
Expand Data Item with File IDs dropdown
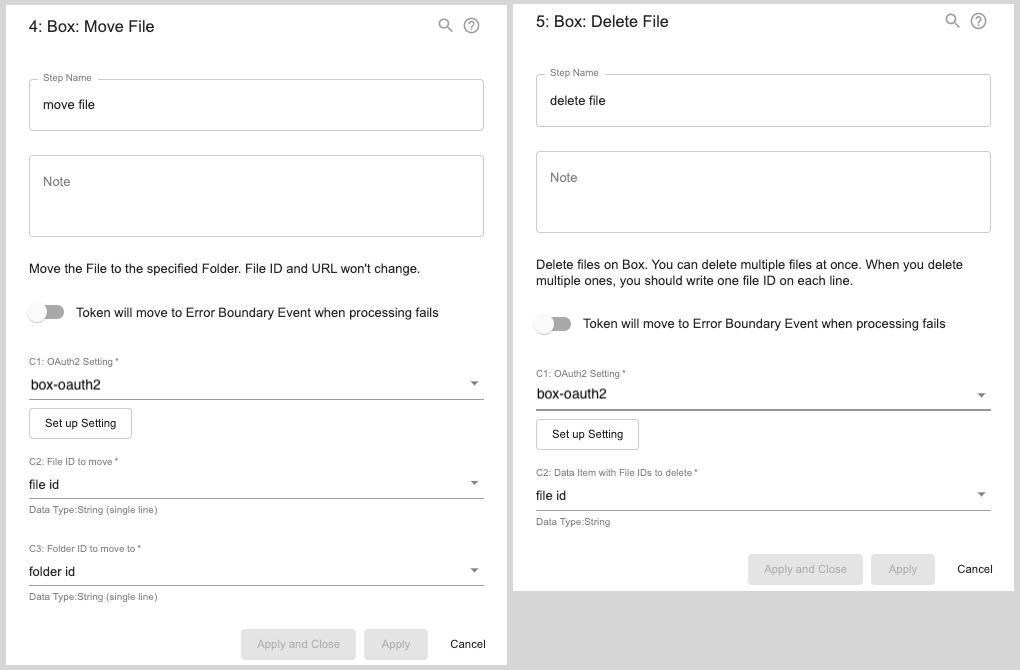click(x=763, y=495)
